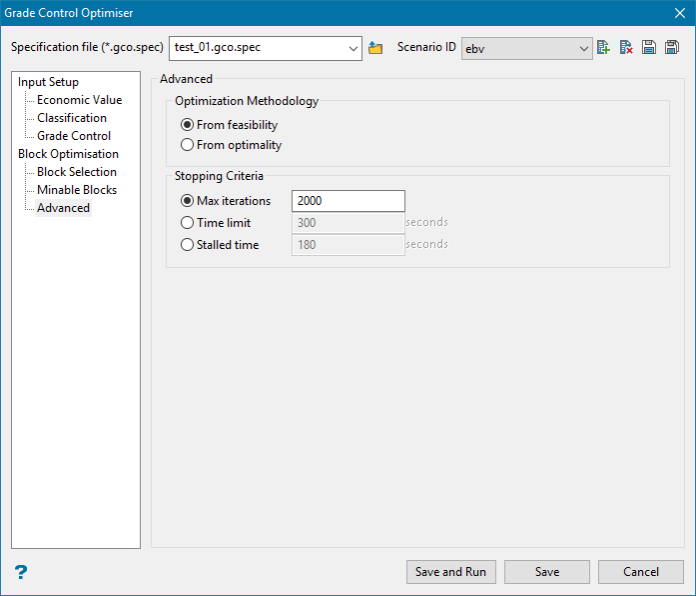Click the browse folder icon for specification file
696x596 pixels.
(x=376, y=47)
